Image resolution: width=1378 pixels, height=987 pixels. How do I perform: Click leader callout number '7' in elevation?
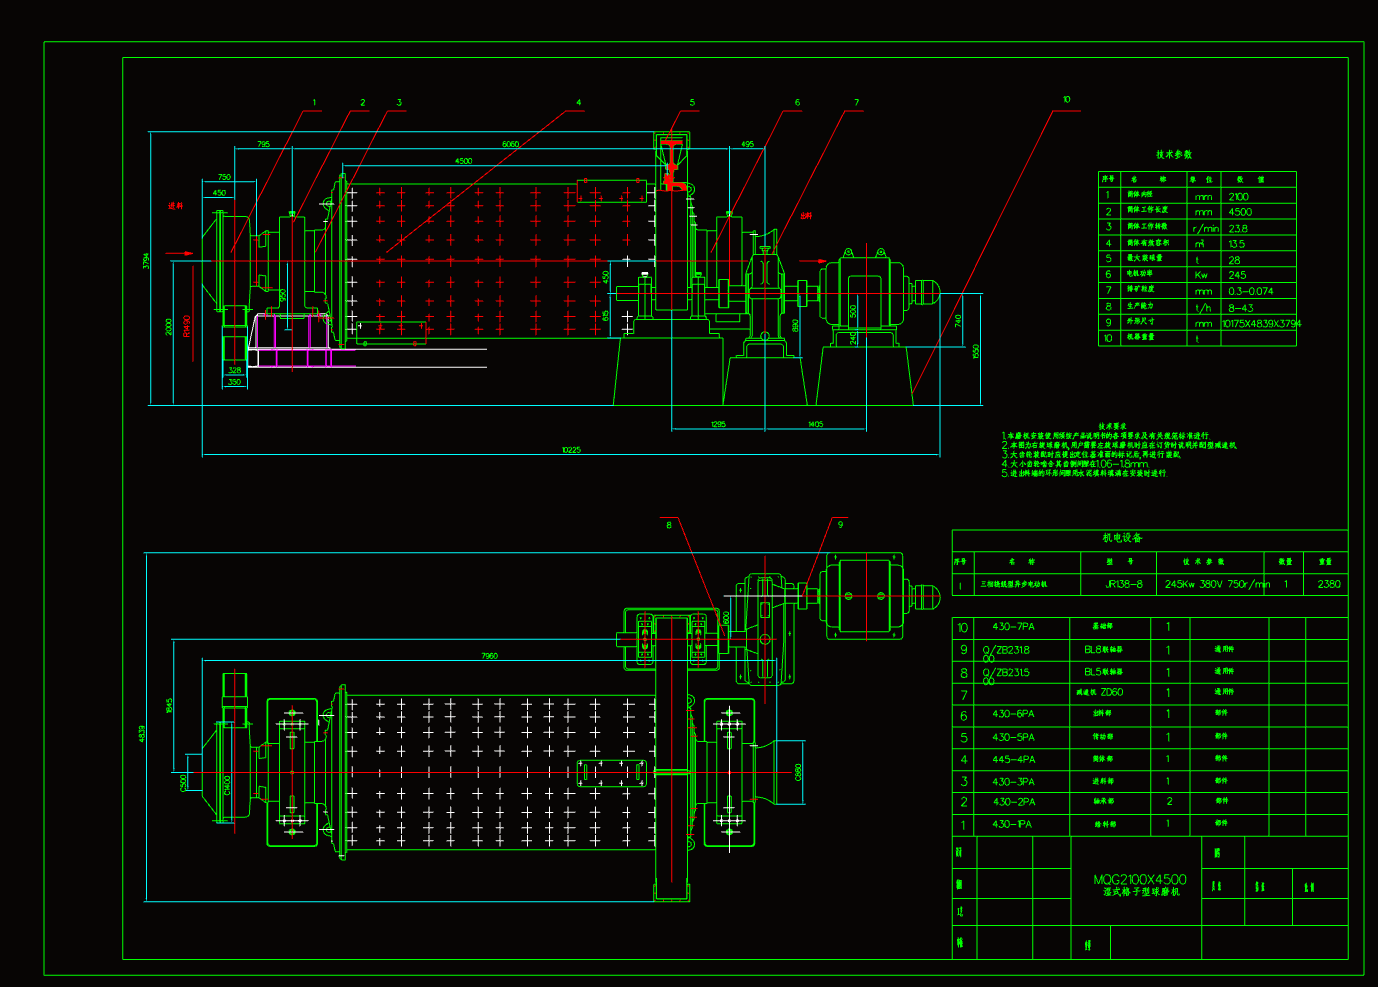pos(856,102)
